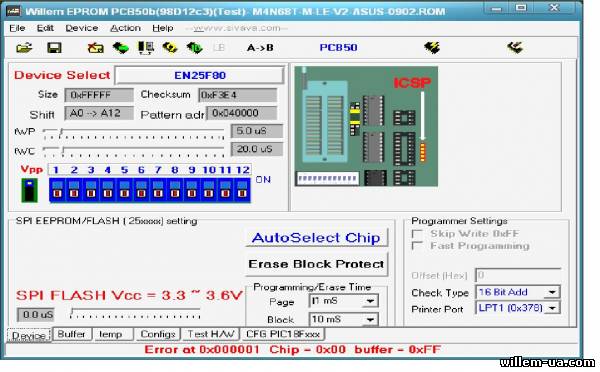Viewport: 600px width, 372px height.
Task: Click the ICSP programmer board picture
Action: coord(366,126)
